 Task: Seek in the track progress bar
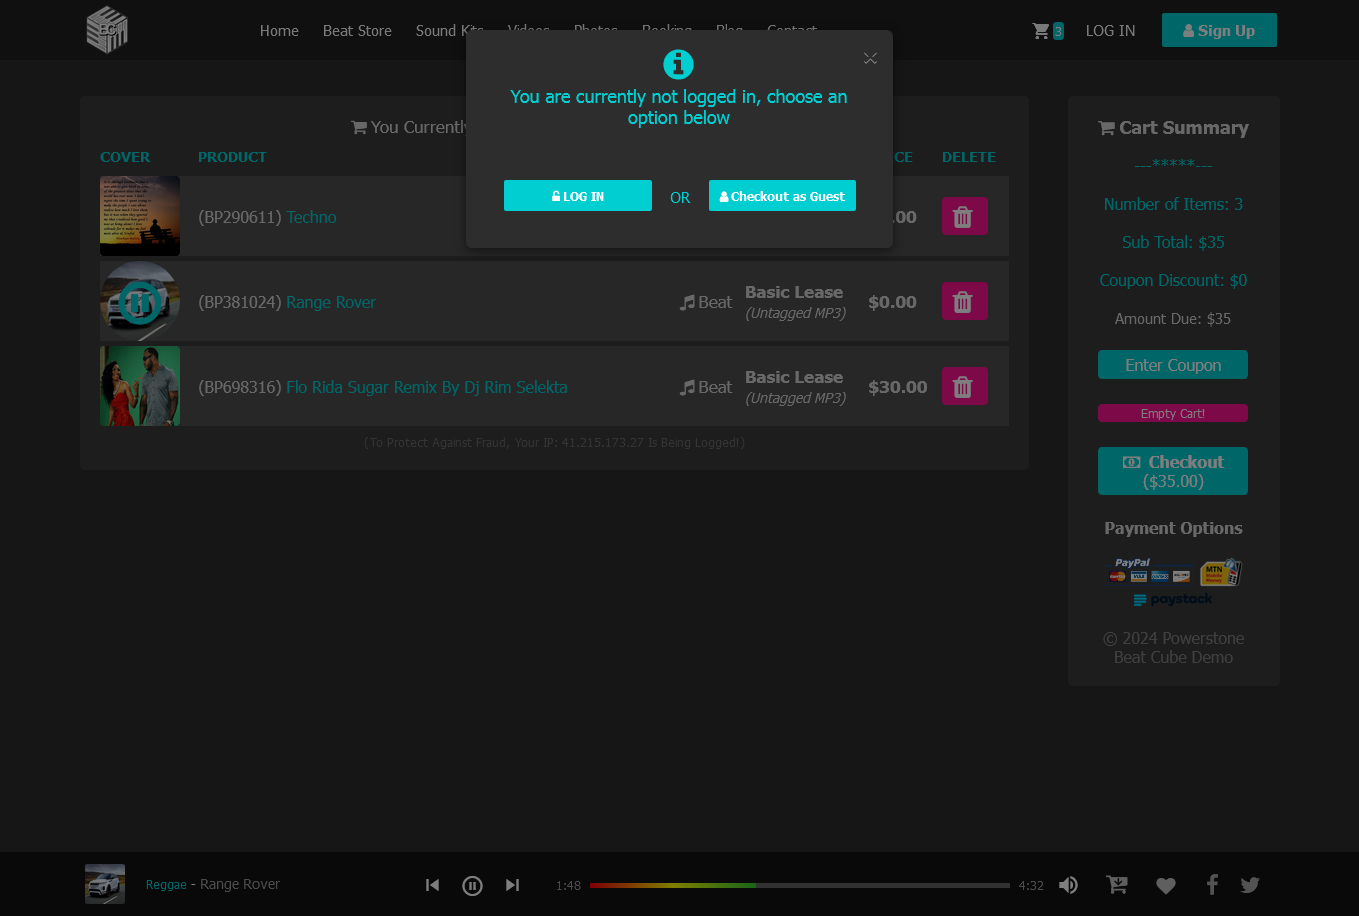tap(799, 885)
